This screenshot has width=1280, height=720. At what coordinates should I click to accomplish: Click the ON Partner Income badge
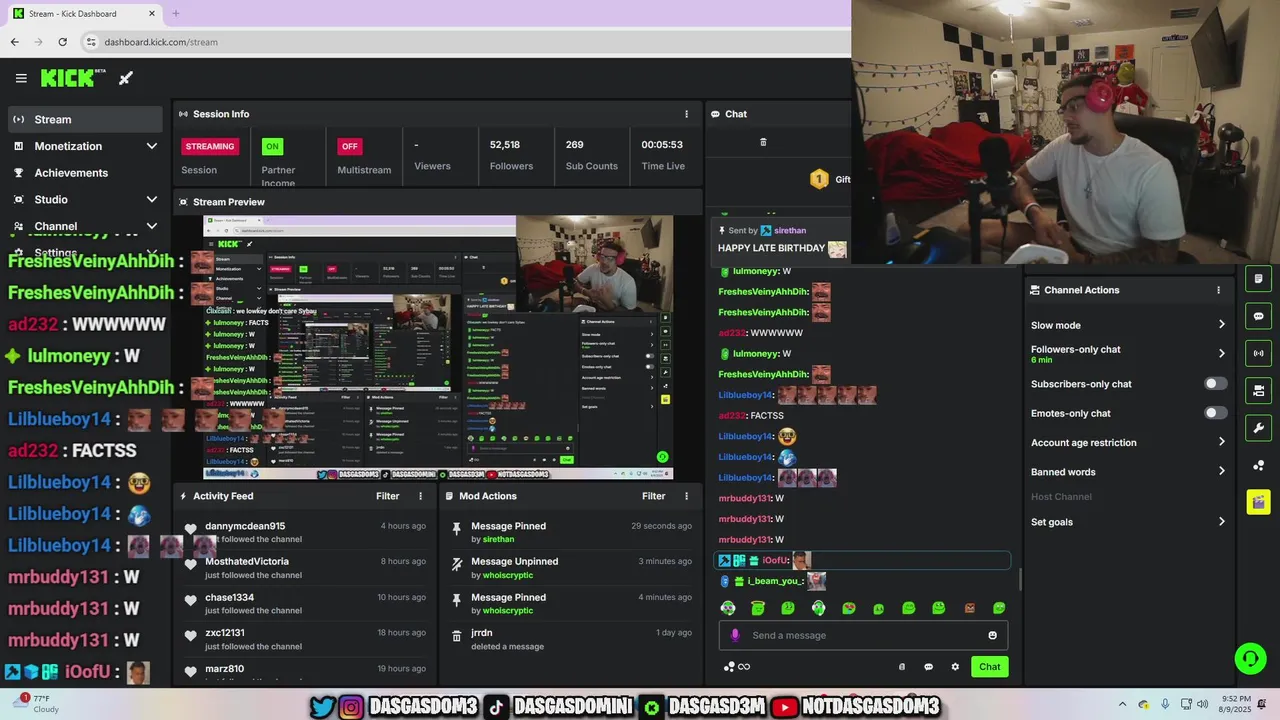coord(271,146)
